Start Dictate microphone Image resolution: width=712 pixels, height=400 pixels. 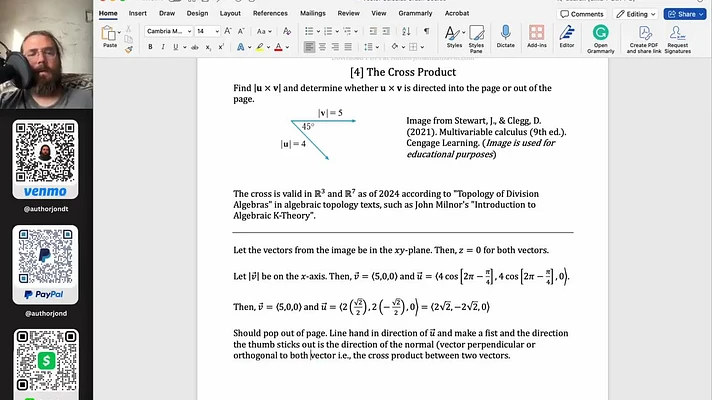pyautogui.click(x=505, y=37)
